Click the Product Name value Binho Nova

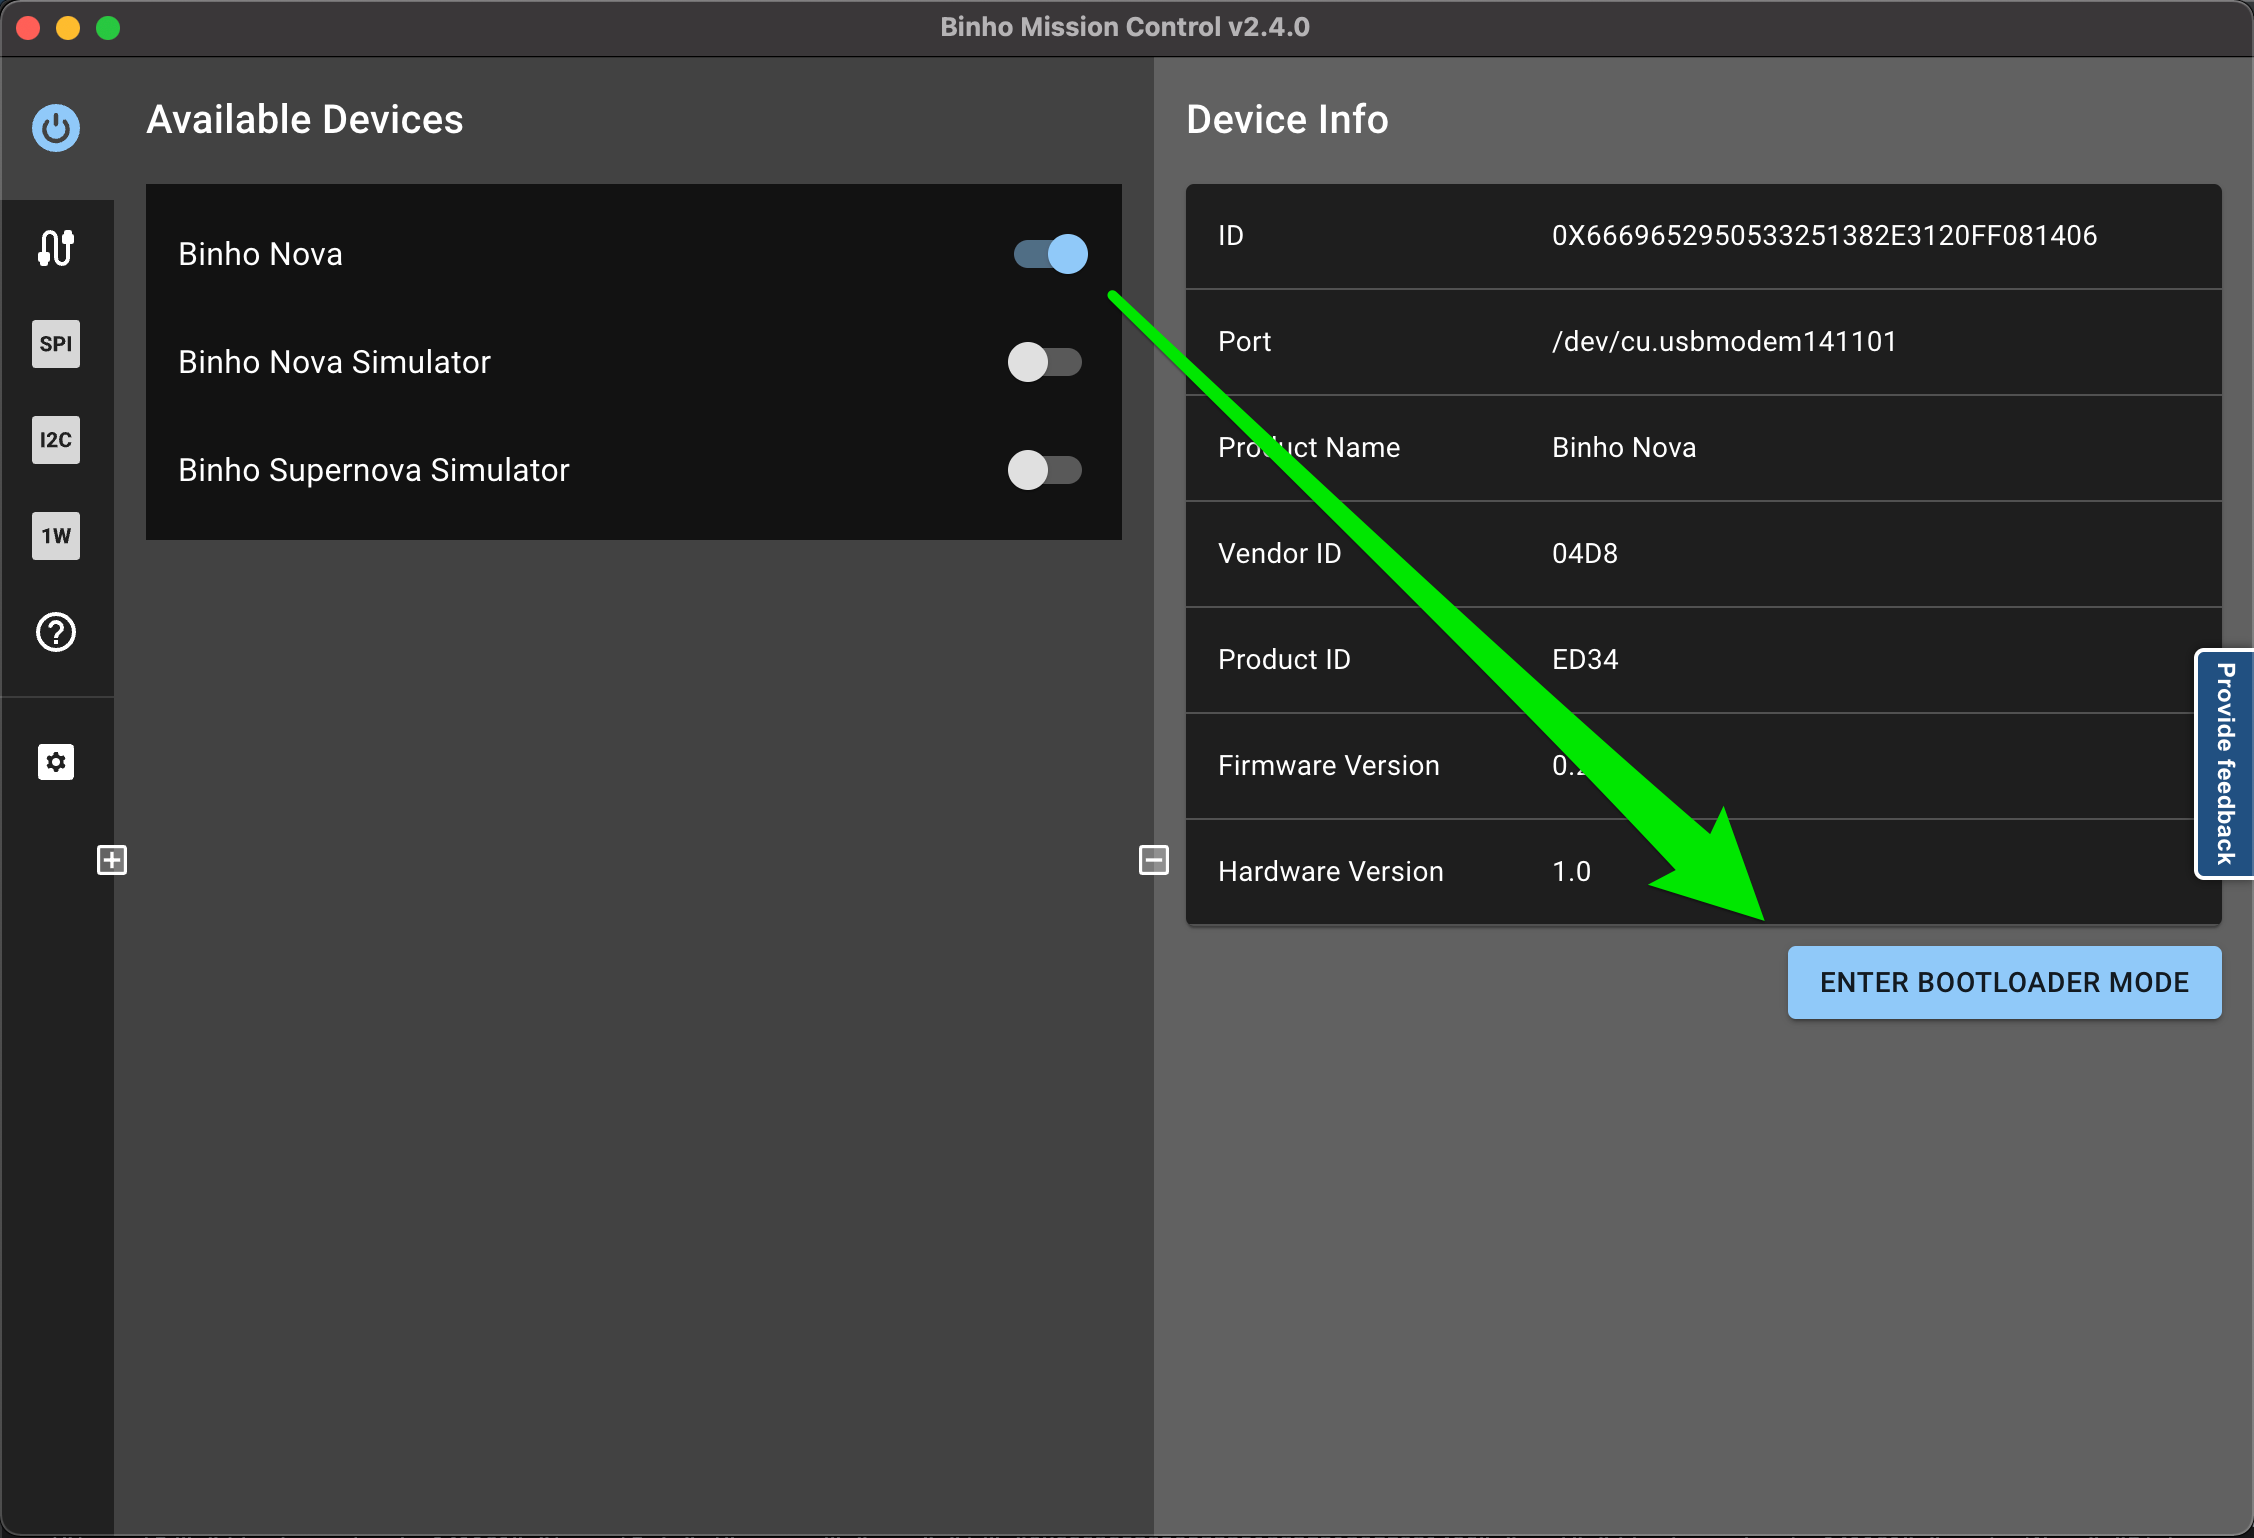(1624, 448)
